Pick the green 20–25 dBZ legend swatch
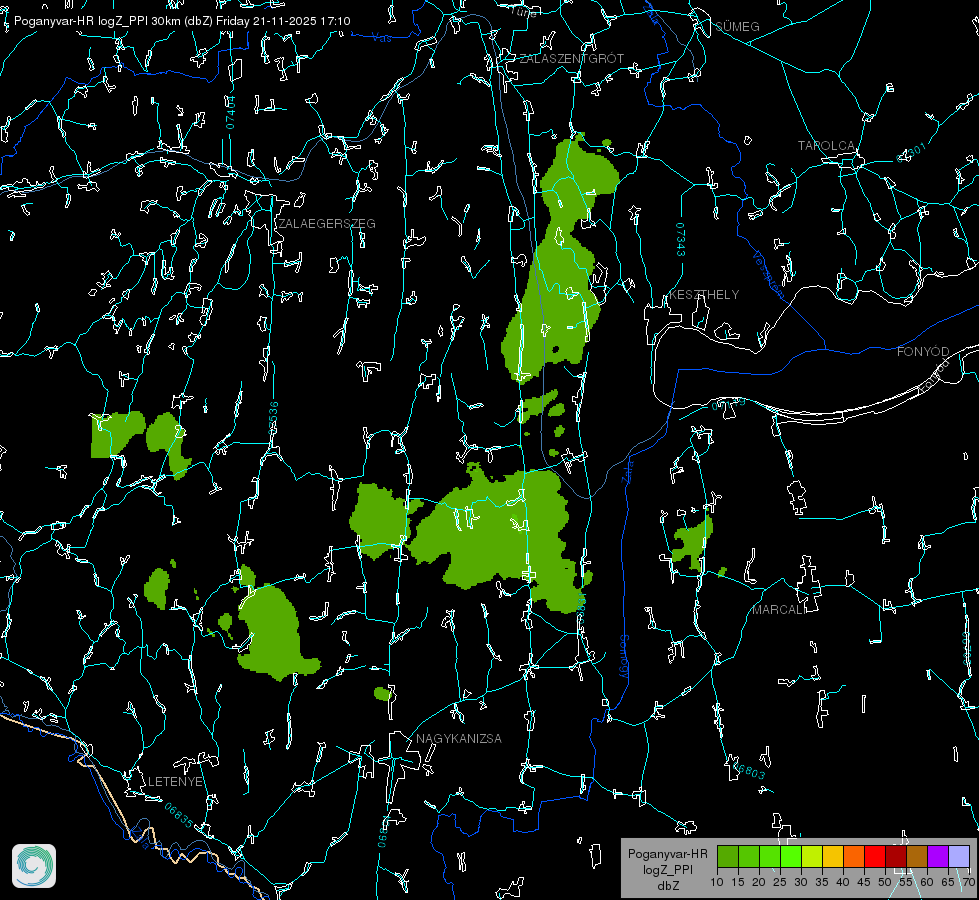The width and height of the screenshot is (979, 900). tap(770, 856)
